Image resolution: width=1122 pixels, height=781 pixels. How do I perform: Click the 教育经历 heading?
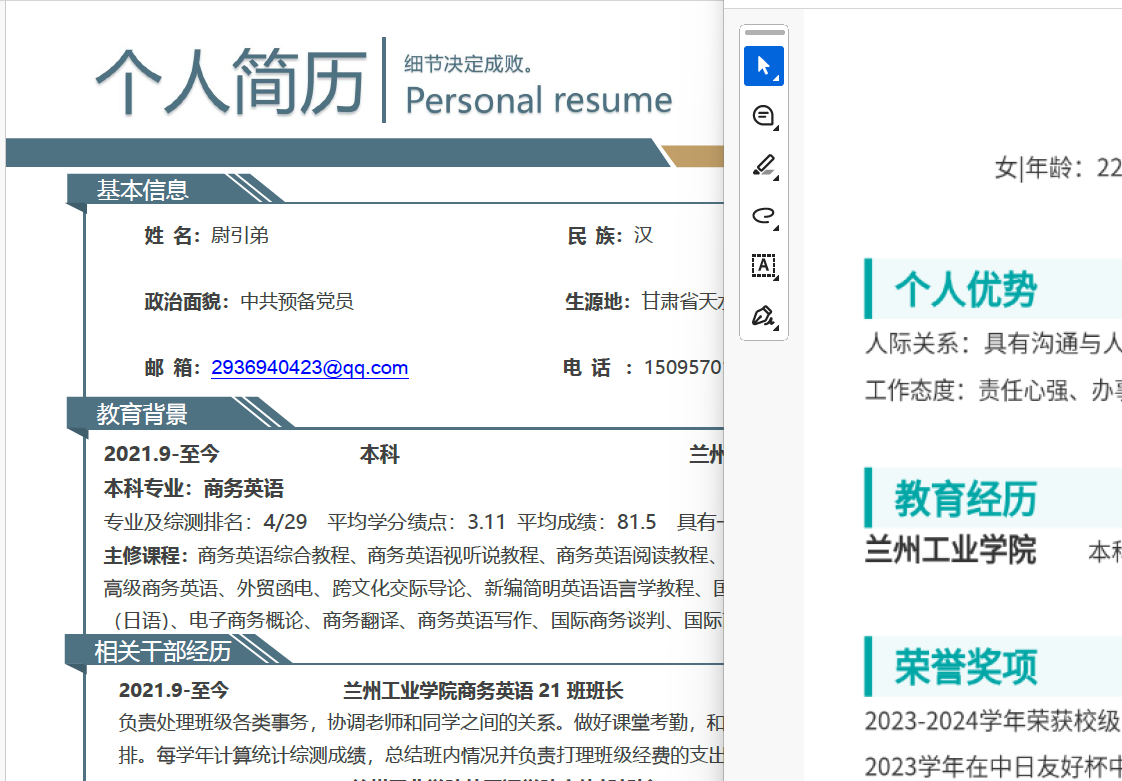[965, 498]
